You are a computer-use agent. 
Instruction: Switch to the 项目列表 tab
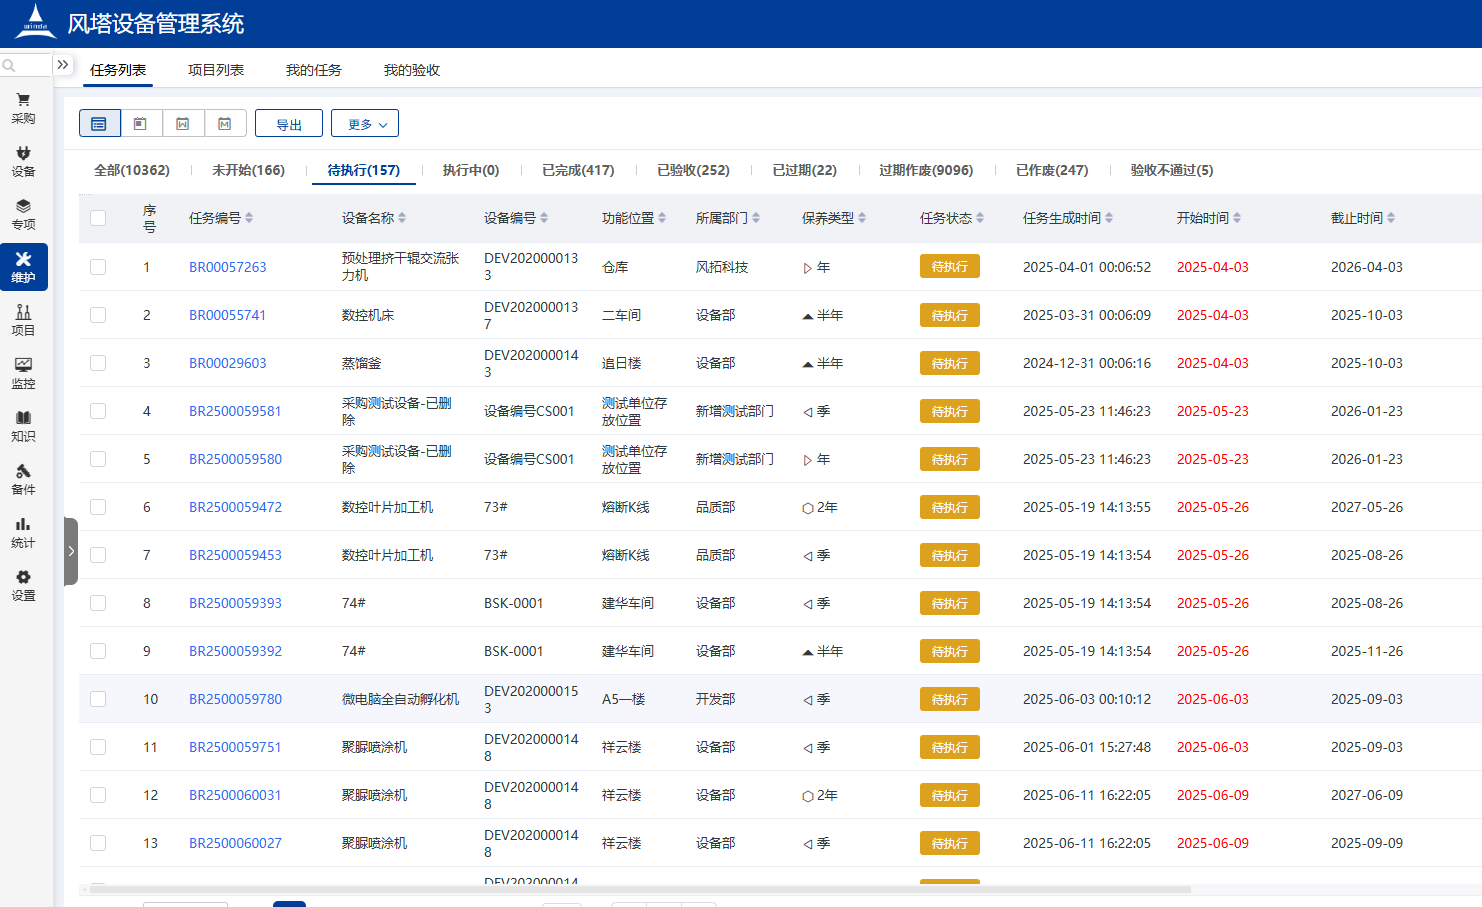tap(216, 70)
